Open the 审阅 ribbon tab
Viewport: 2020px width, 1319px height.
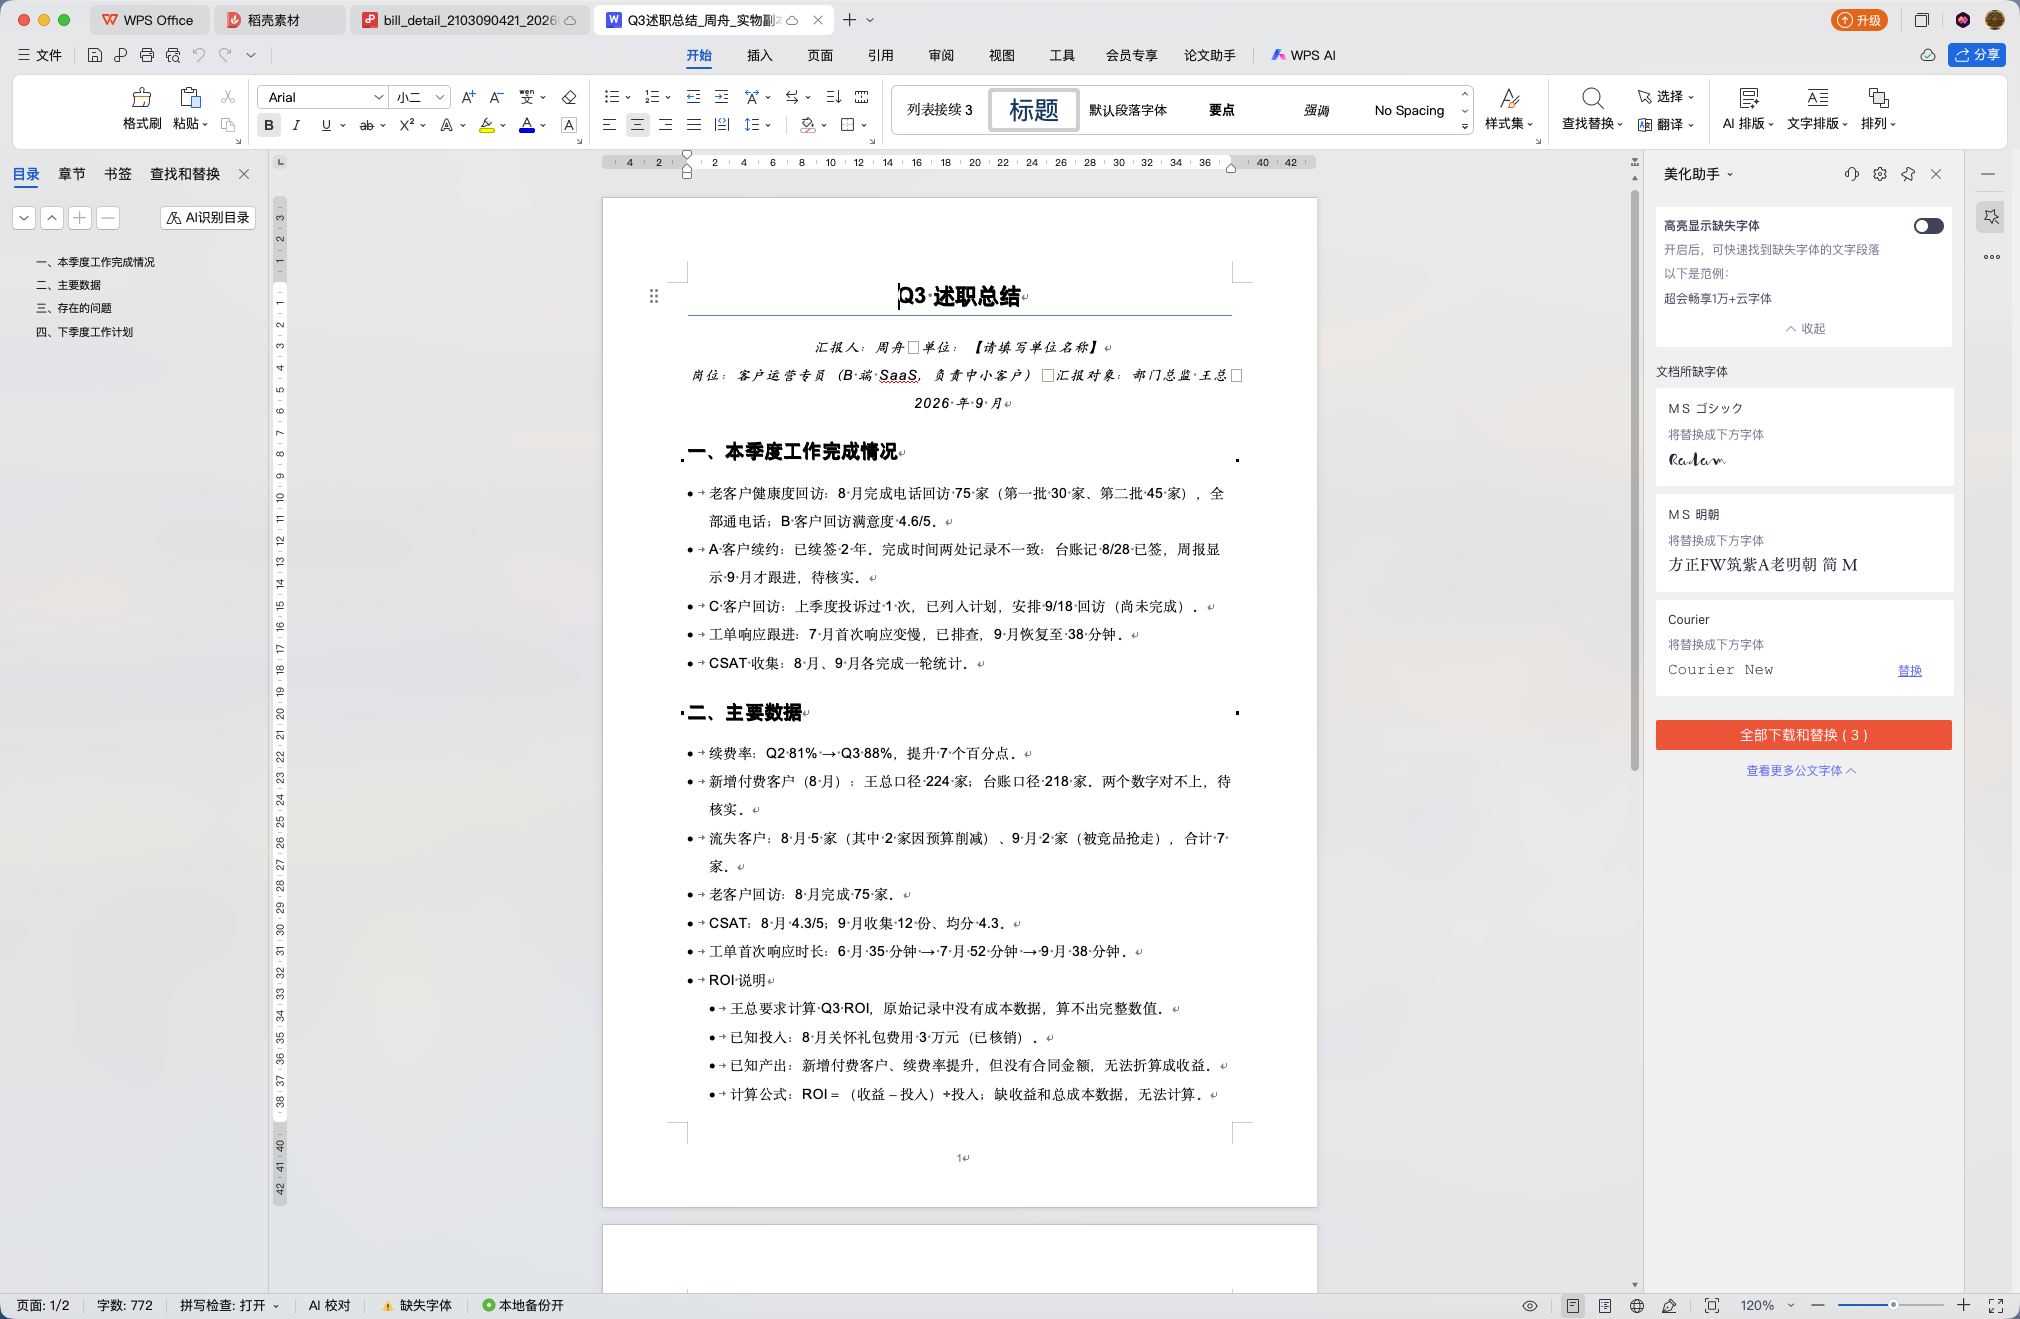941,55
